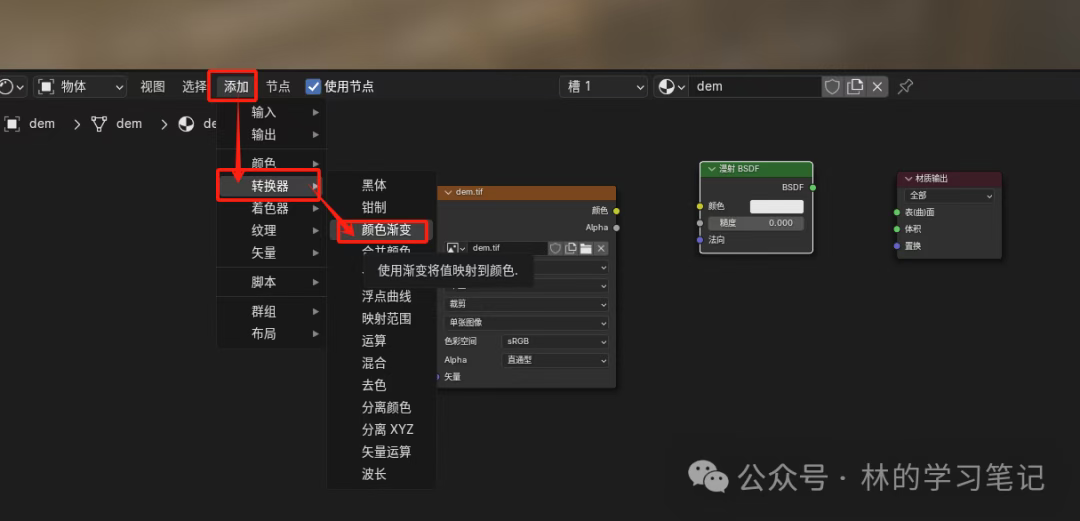Collapse the 材质输出 node
1080x521 pixels.
coord(908,179)
